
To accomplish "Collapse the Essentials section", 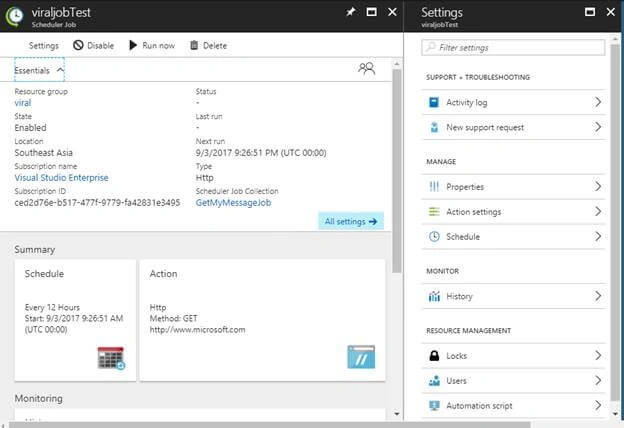I will (39, 70).
